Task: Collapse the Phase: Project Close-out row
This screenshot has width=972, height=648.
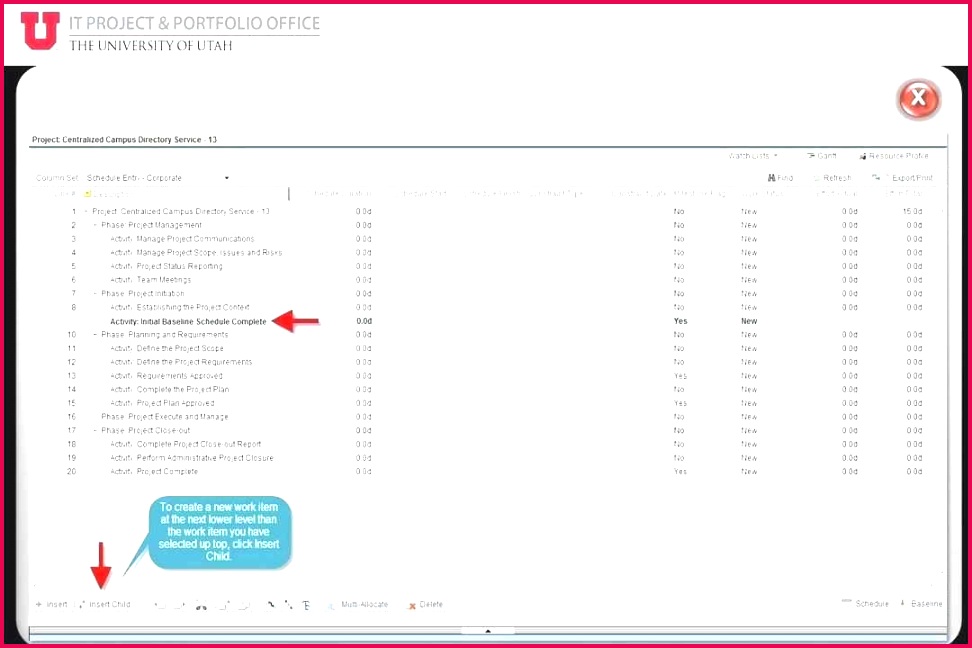Action: click(95, 430)
